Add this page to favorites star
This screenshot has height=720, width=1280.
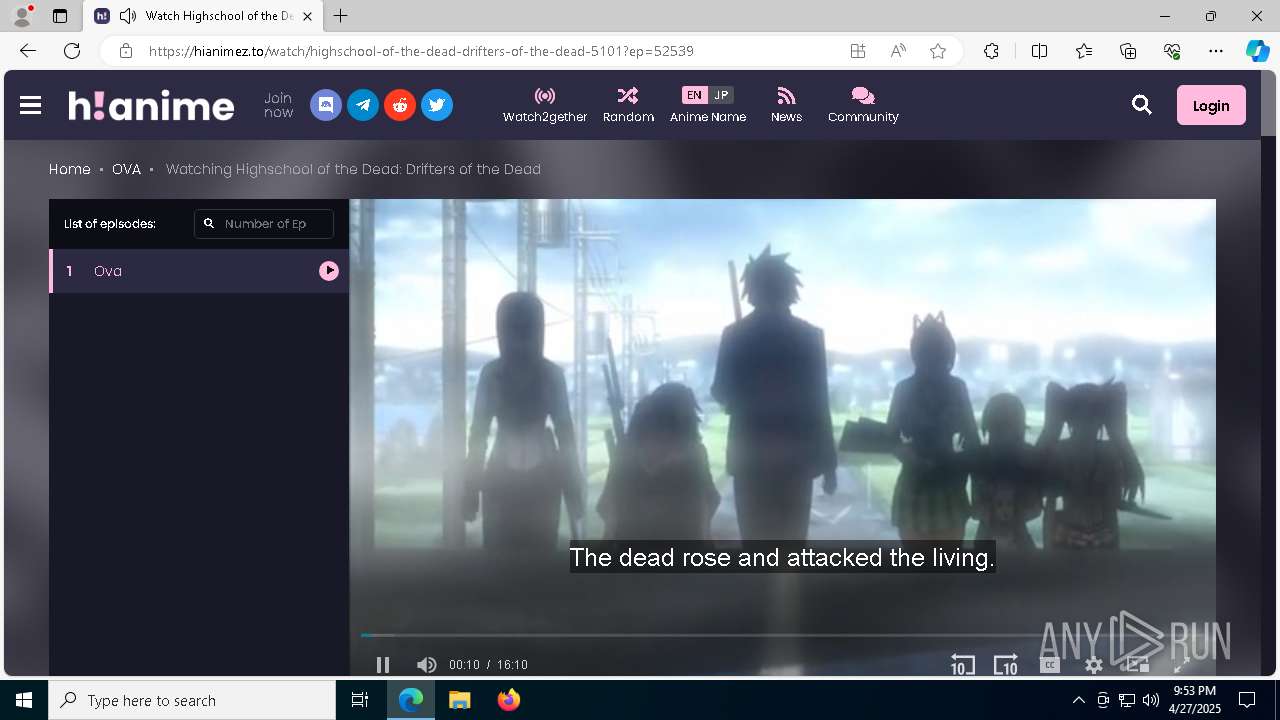click(938, 51)
